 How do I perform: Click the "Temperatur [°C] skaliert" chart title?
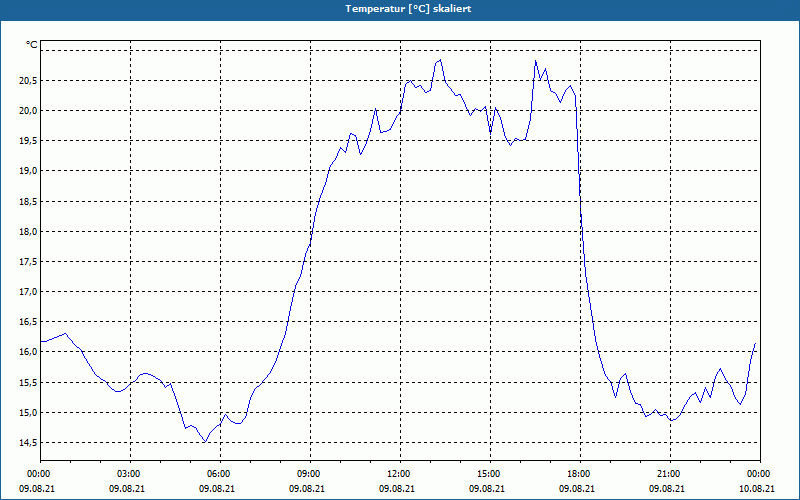click(408, 9)
